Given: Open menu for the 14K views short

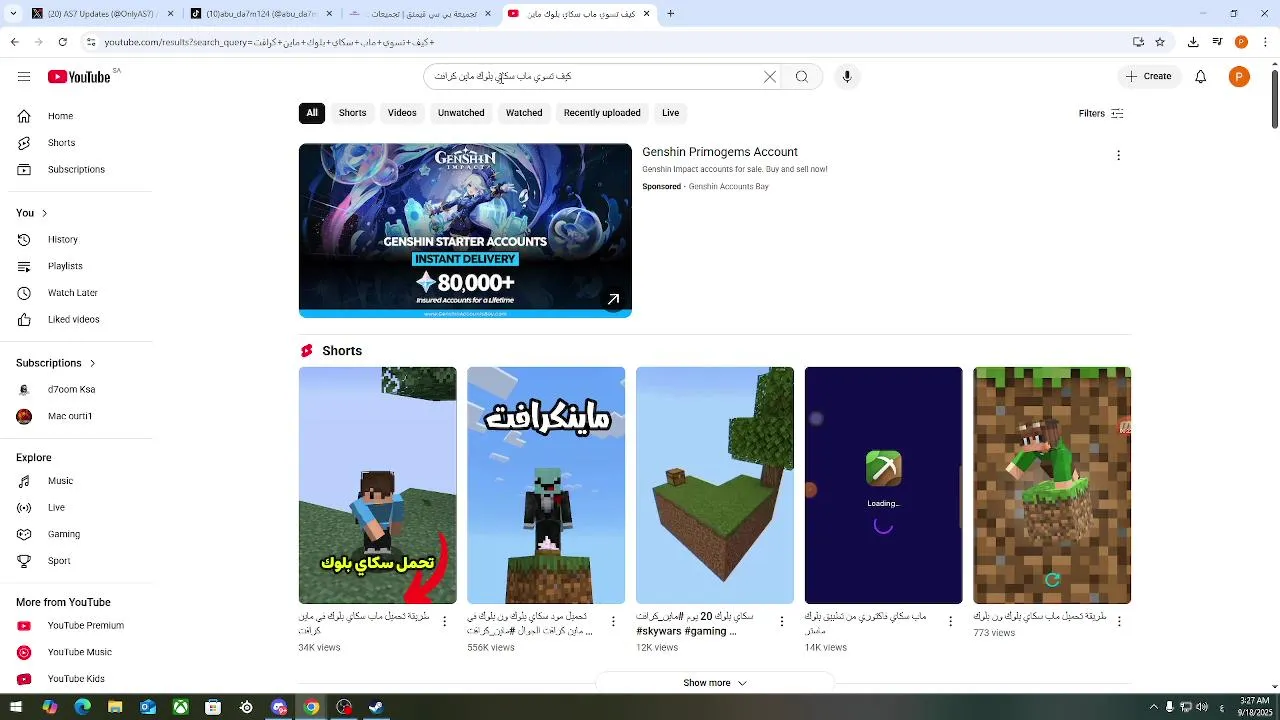Looking at the screenshot, I should click(x=950, y=621).
